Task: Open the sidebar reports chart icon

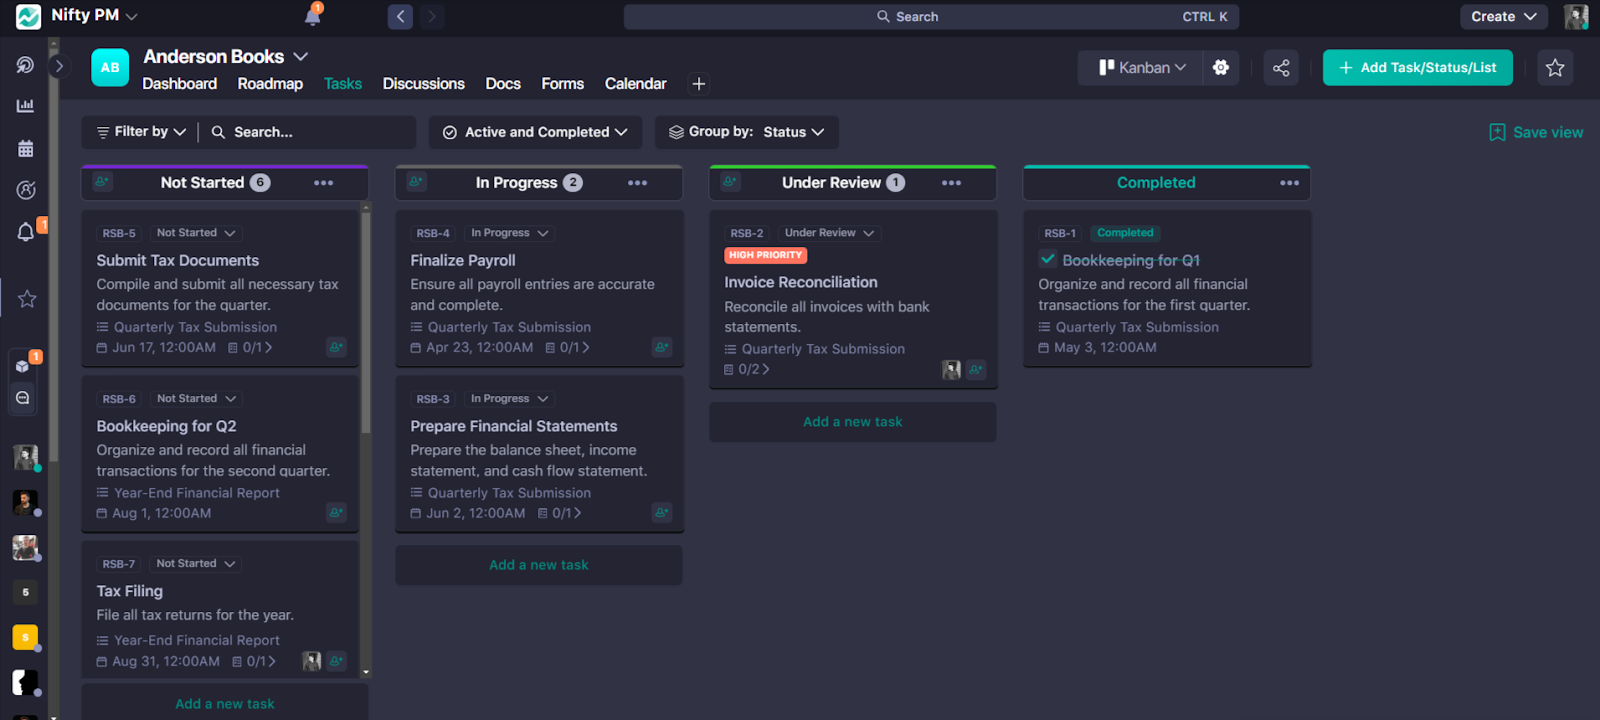Action: (x=25, y=106)
